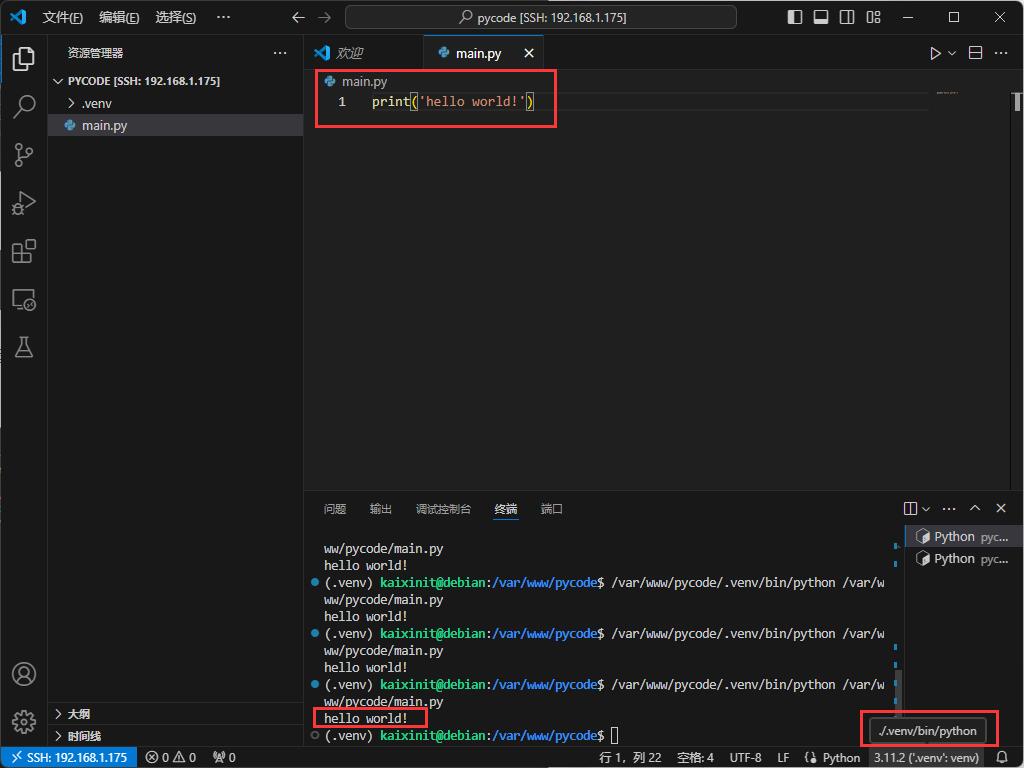Viewport: 1024px width, 768px height.
Task: Expand the 大纲 outline section
Action: tap(78, 714)
